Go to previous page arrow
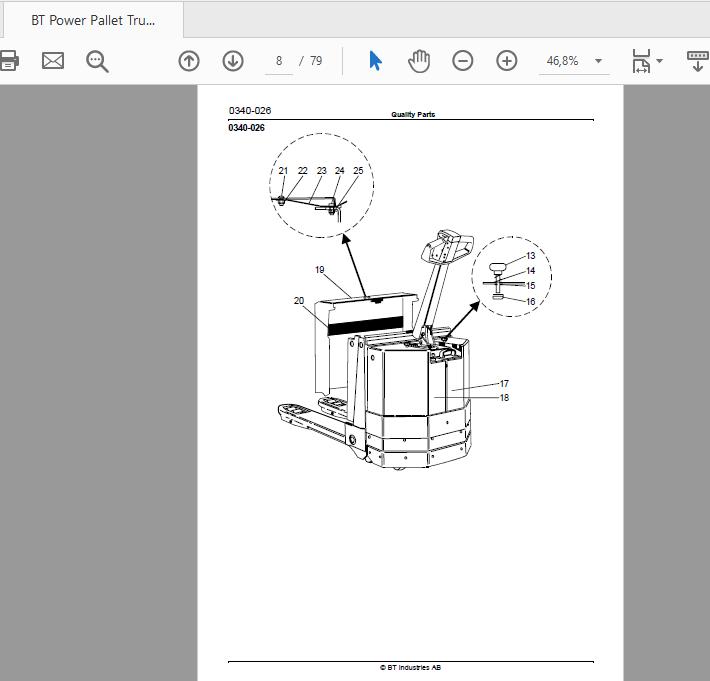Viewport: 710px width, 681px height. click(189, 61)
